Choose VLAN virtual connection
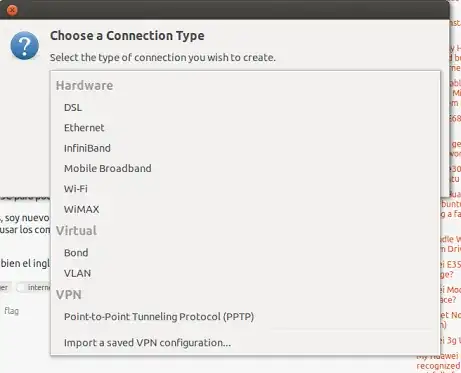 coord(245,273)
